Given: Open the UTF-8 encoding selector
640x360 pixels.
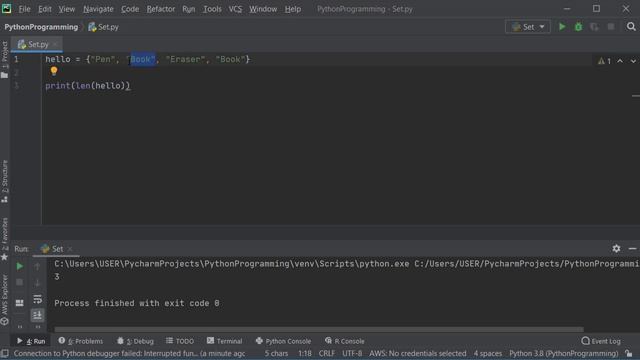Looking at the screenshot, I should (x=352, y=353).
